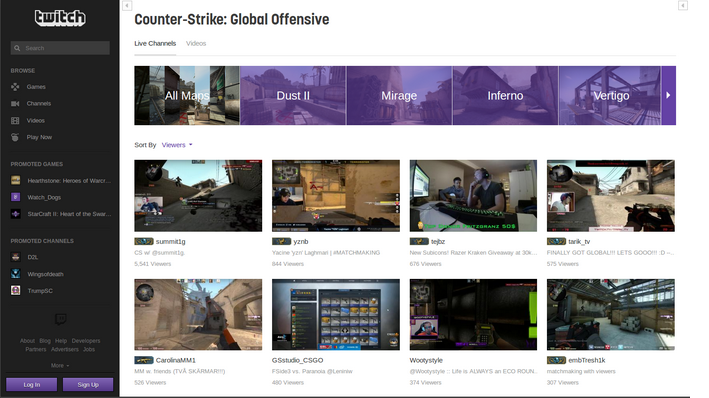
Task: Click the Wootystyle channel name
Action: pos(426,360)
